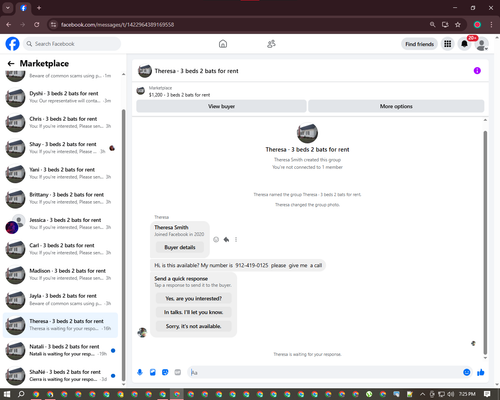Click the voice clip microphone icon
500x400 pixels.
(140, 372)
